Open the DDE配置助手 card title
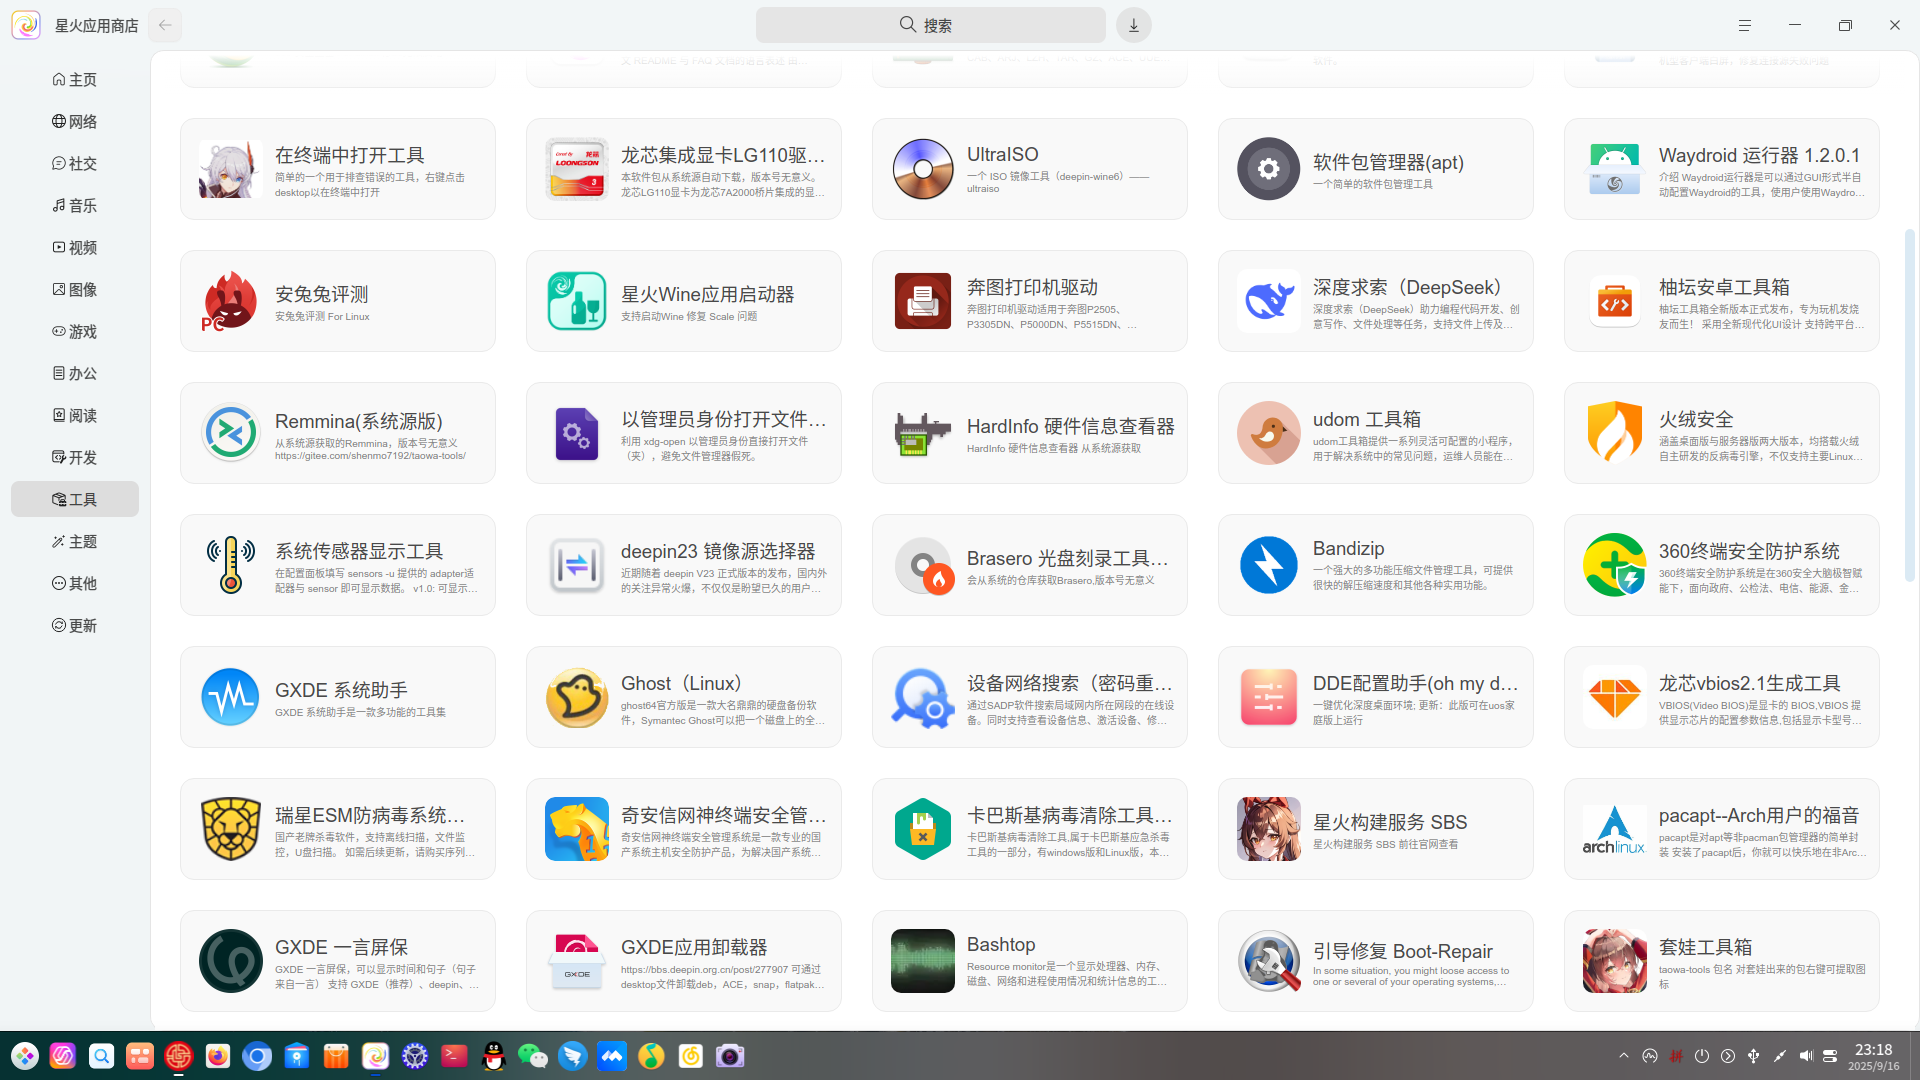The image size is (1920, 1080). click(1415, 683)
